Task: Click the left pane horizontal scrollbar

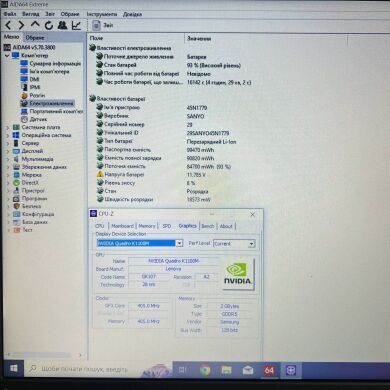Action: [x=43, y=355]
